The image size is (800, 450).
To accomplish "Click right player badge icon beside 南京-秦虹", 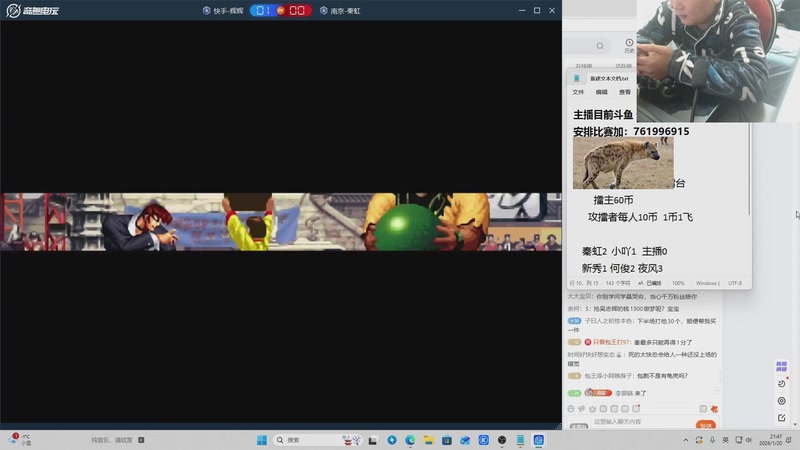I will 323,10.
